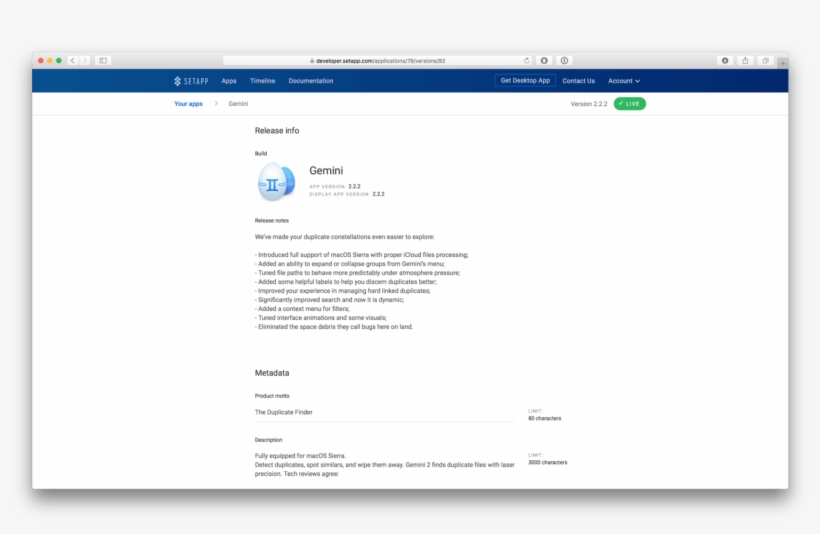
Task: Click the Setapp logo in the header
Action: click(191, 81)
